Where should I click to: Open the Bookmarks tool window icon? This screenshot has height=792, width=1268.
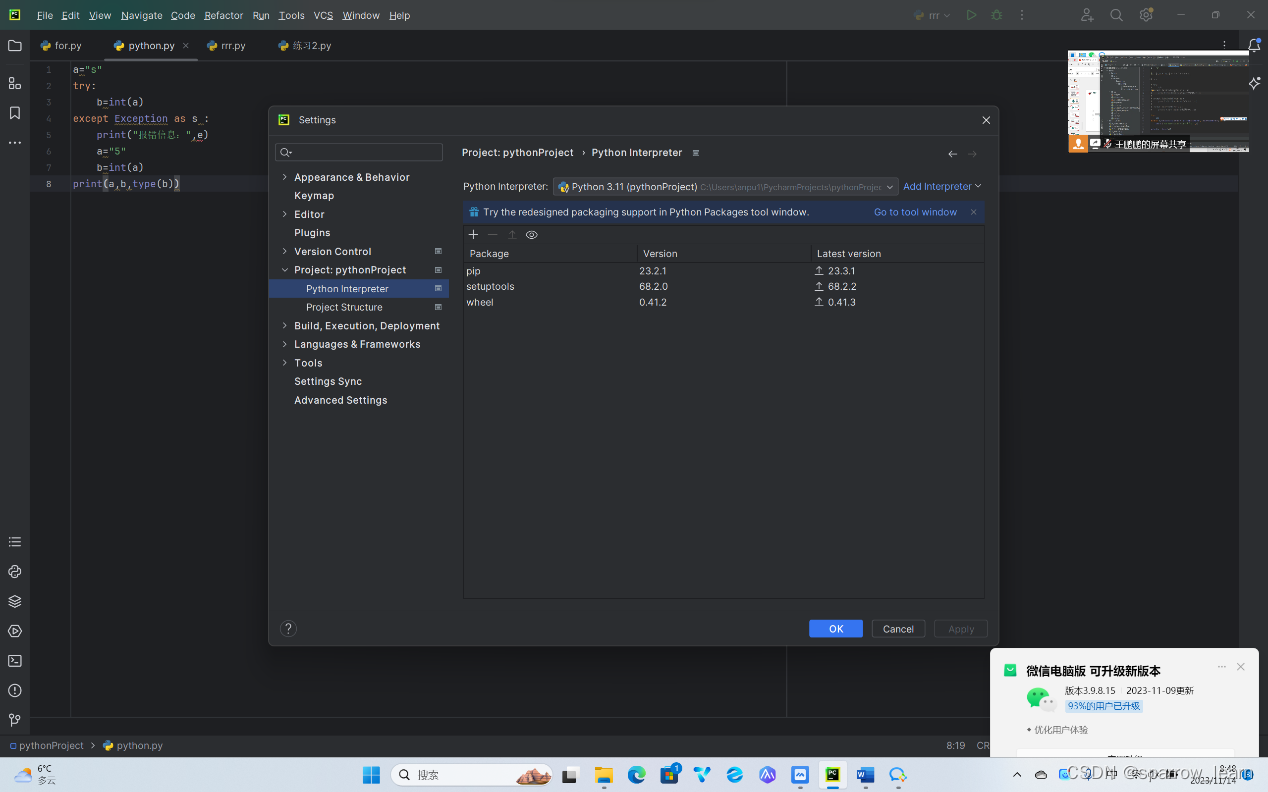[x=14, y=113]
